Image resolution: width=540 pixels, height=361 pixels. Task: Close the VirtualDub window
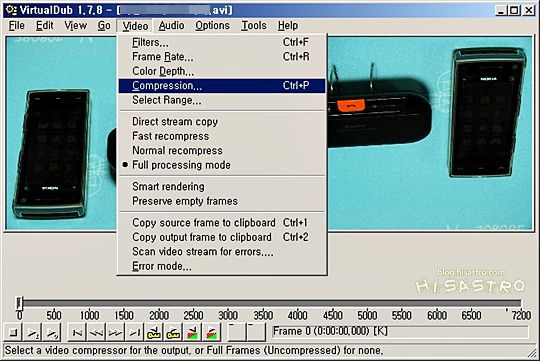(528, 10)
